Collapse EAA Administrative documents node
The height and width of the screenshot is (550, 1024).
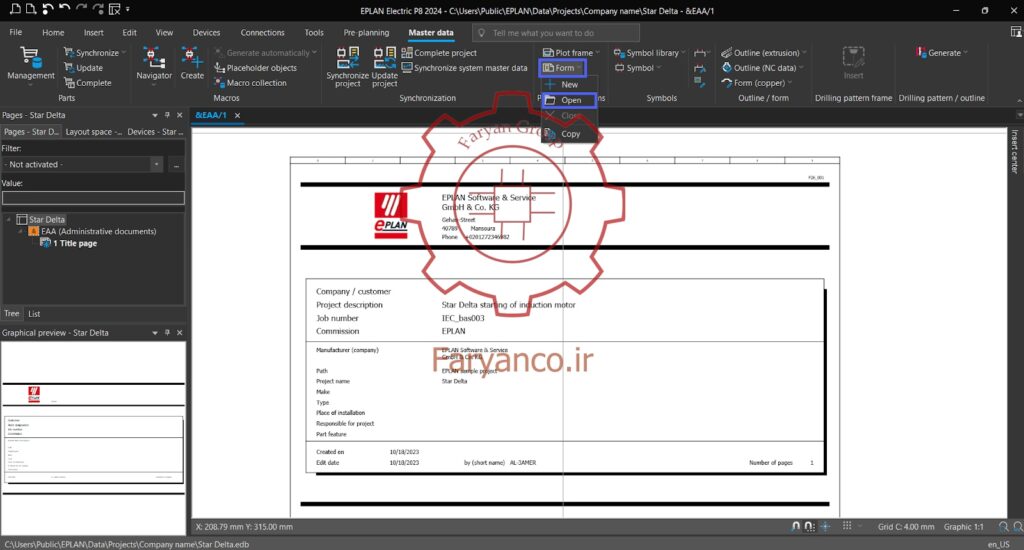tap(20, 231)
